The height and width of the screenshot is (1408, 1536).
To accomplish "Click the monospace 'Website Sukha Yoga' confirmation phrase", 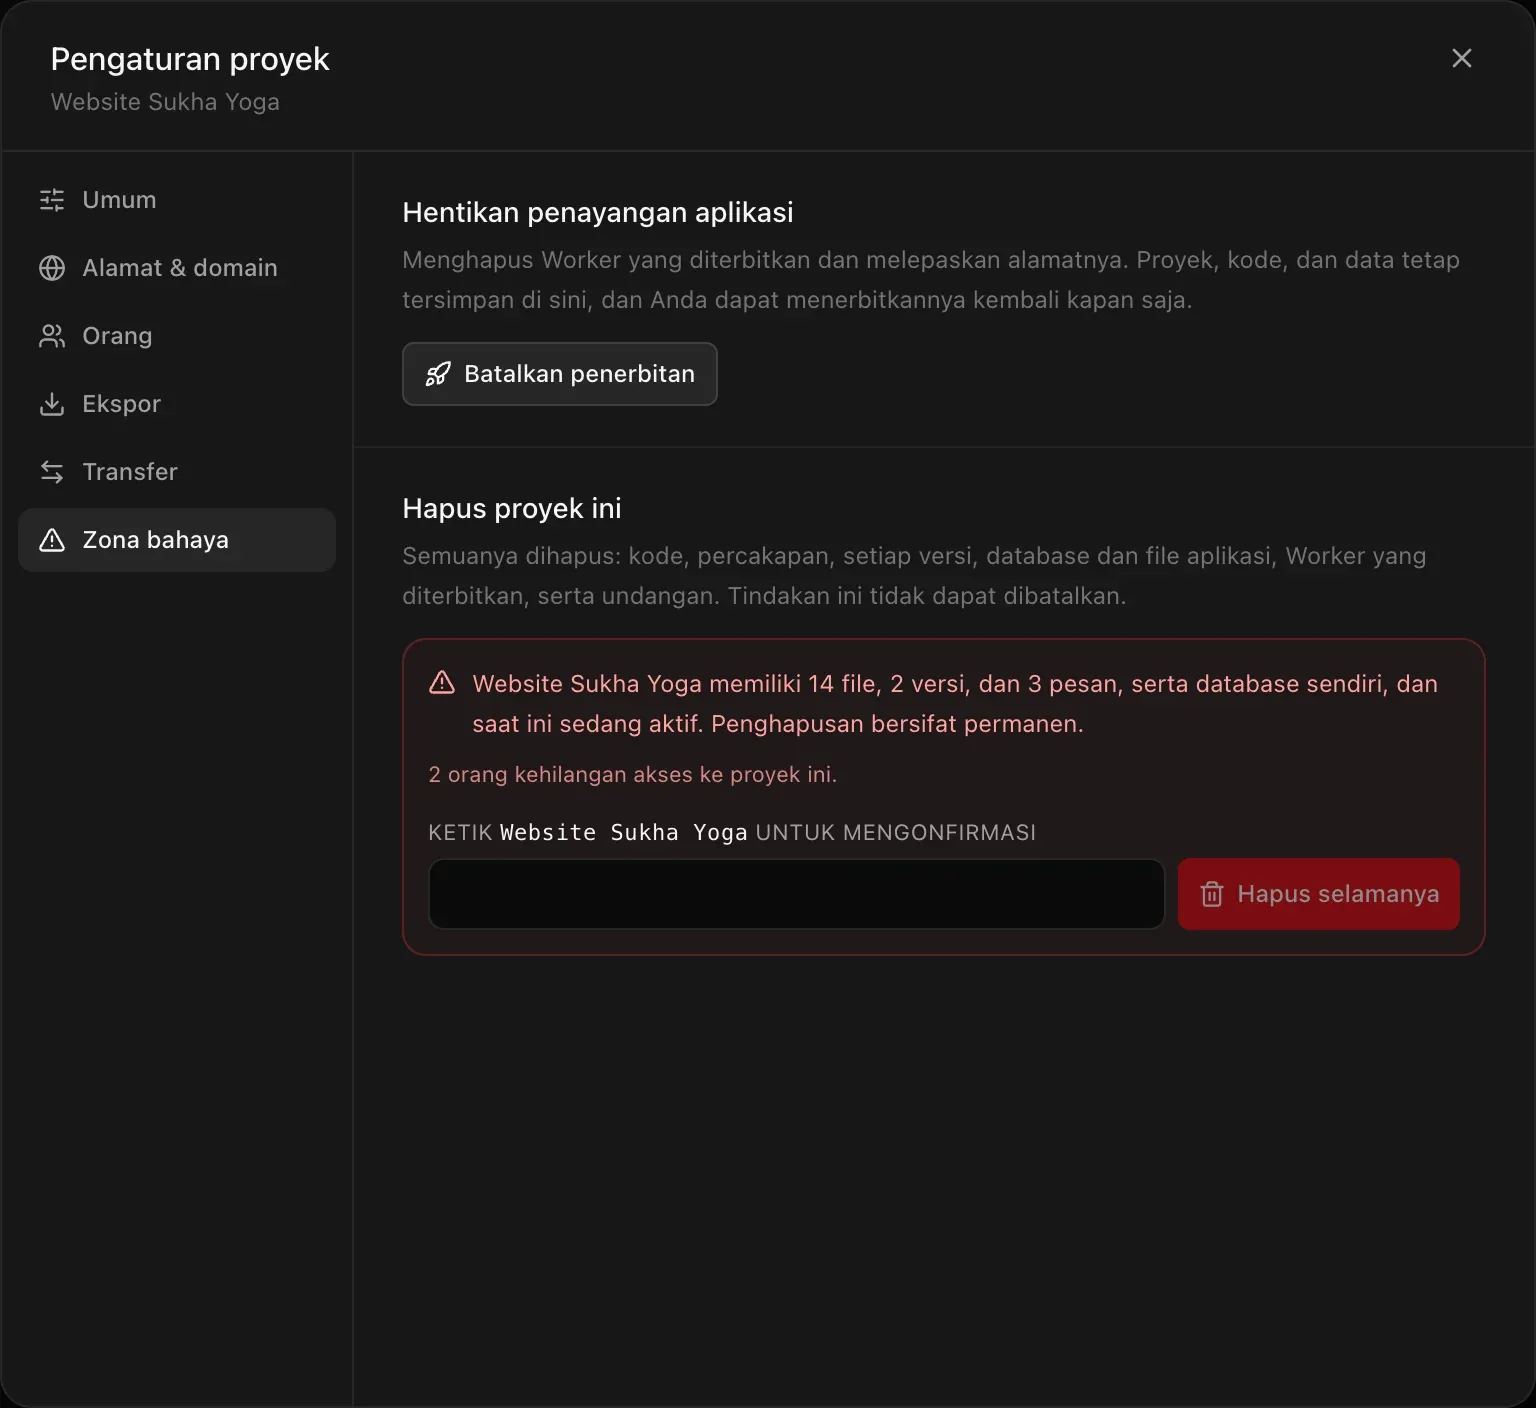I will tap(624, 832).
